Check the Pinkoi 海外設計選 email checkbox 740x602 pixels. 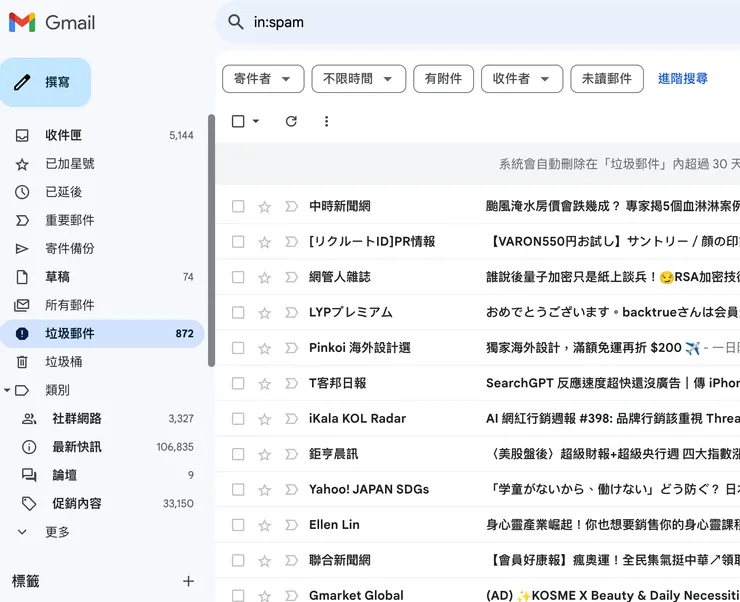(x=238, y=348)
